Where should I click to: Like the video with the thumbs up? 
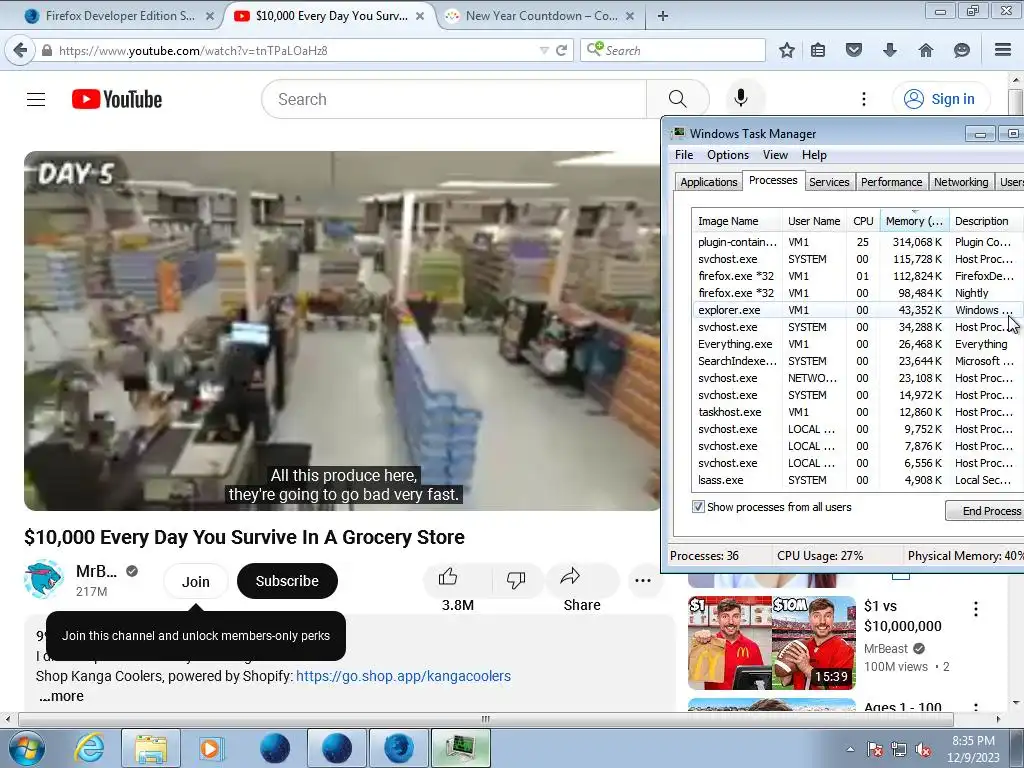click(449, 577)
